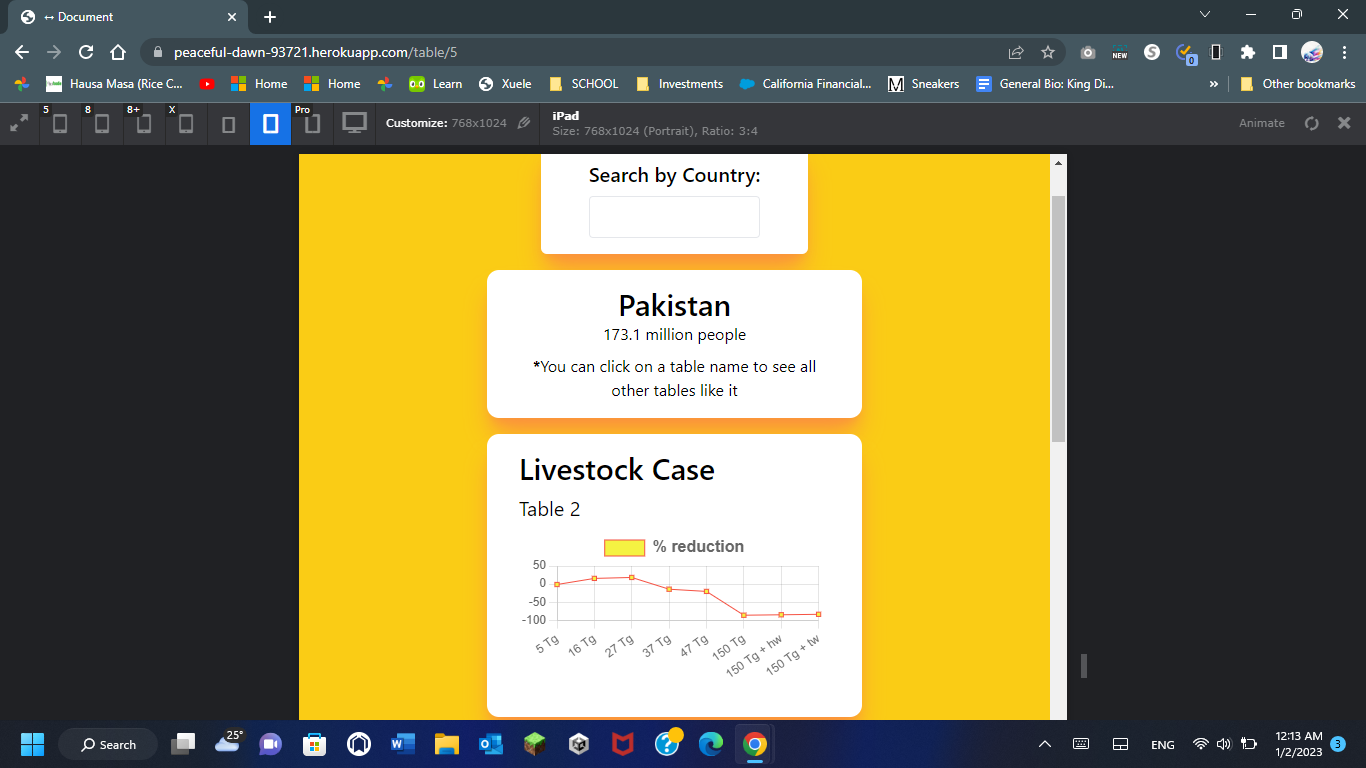Click the 150 Tg data point on chart
1366x768 pixels.
pyautogui.click(x=743, y=615)
